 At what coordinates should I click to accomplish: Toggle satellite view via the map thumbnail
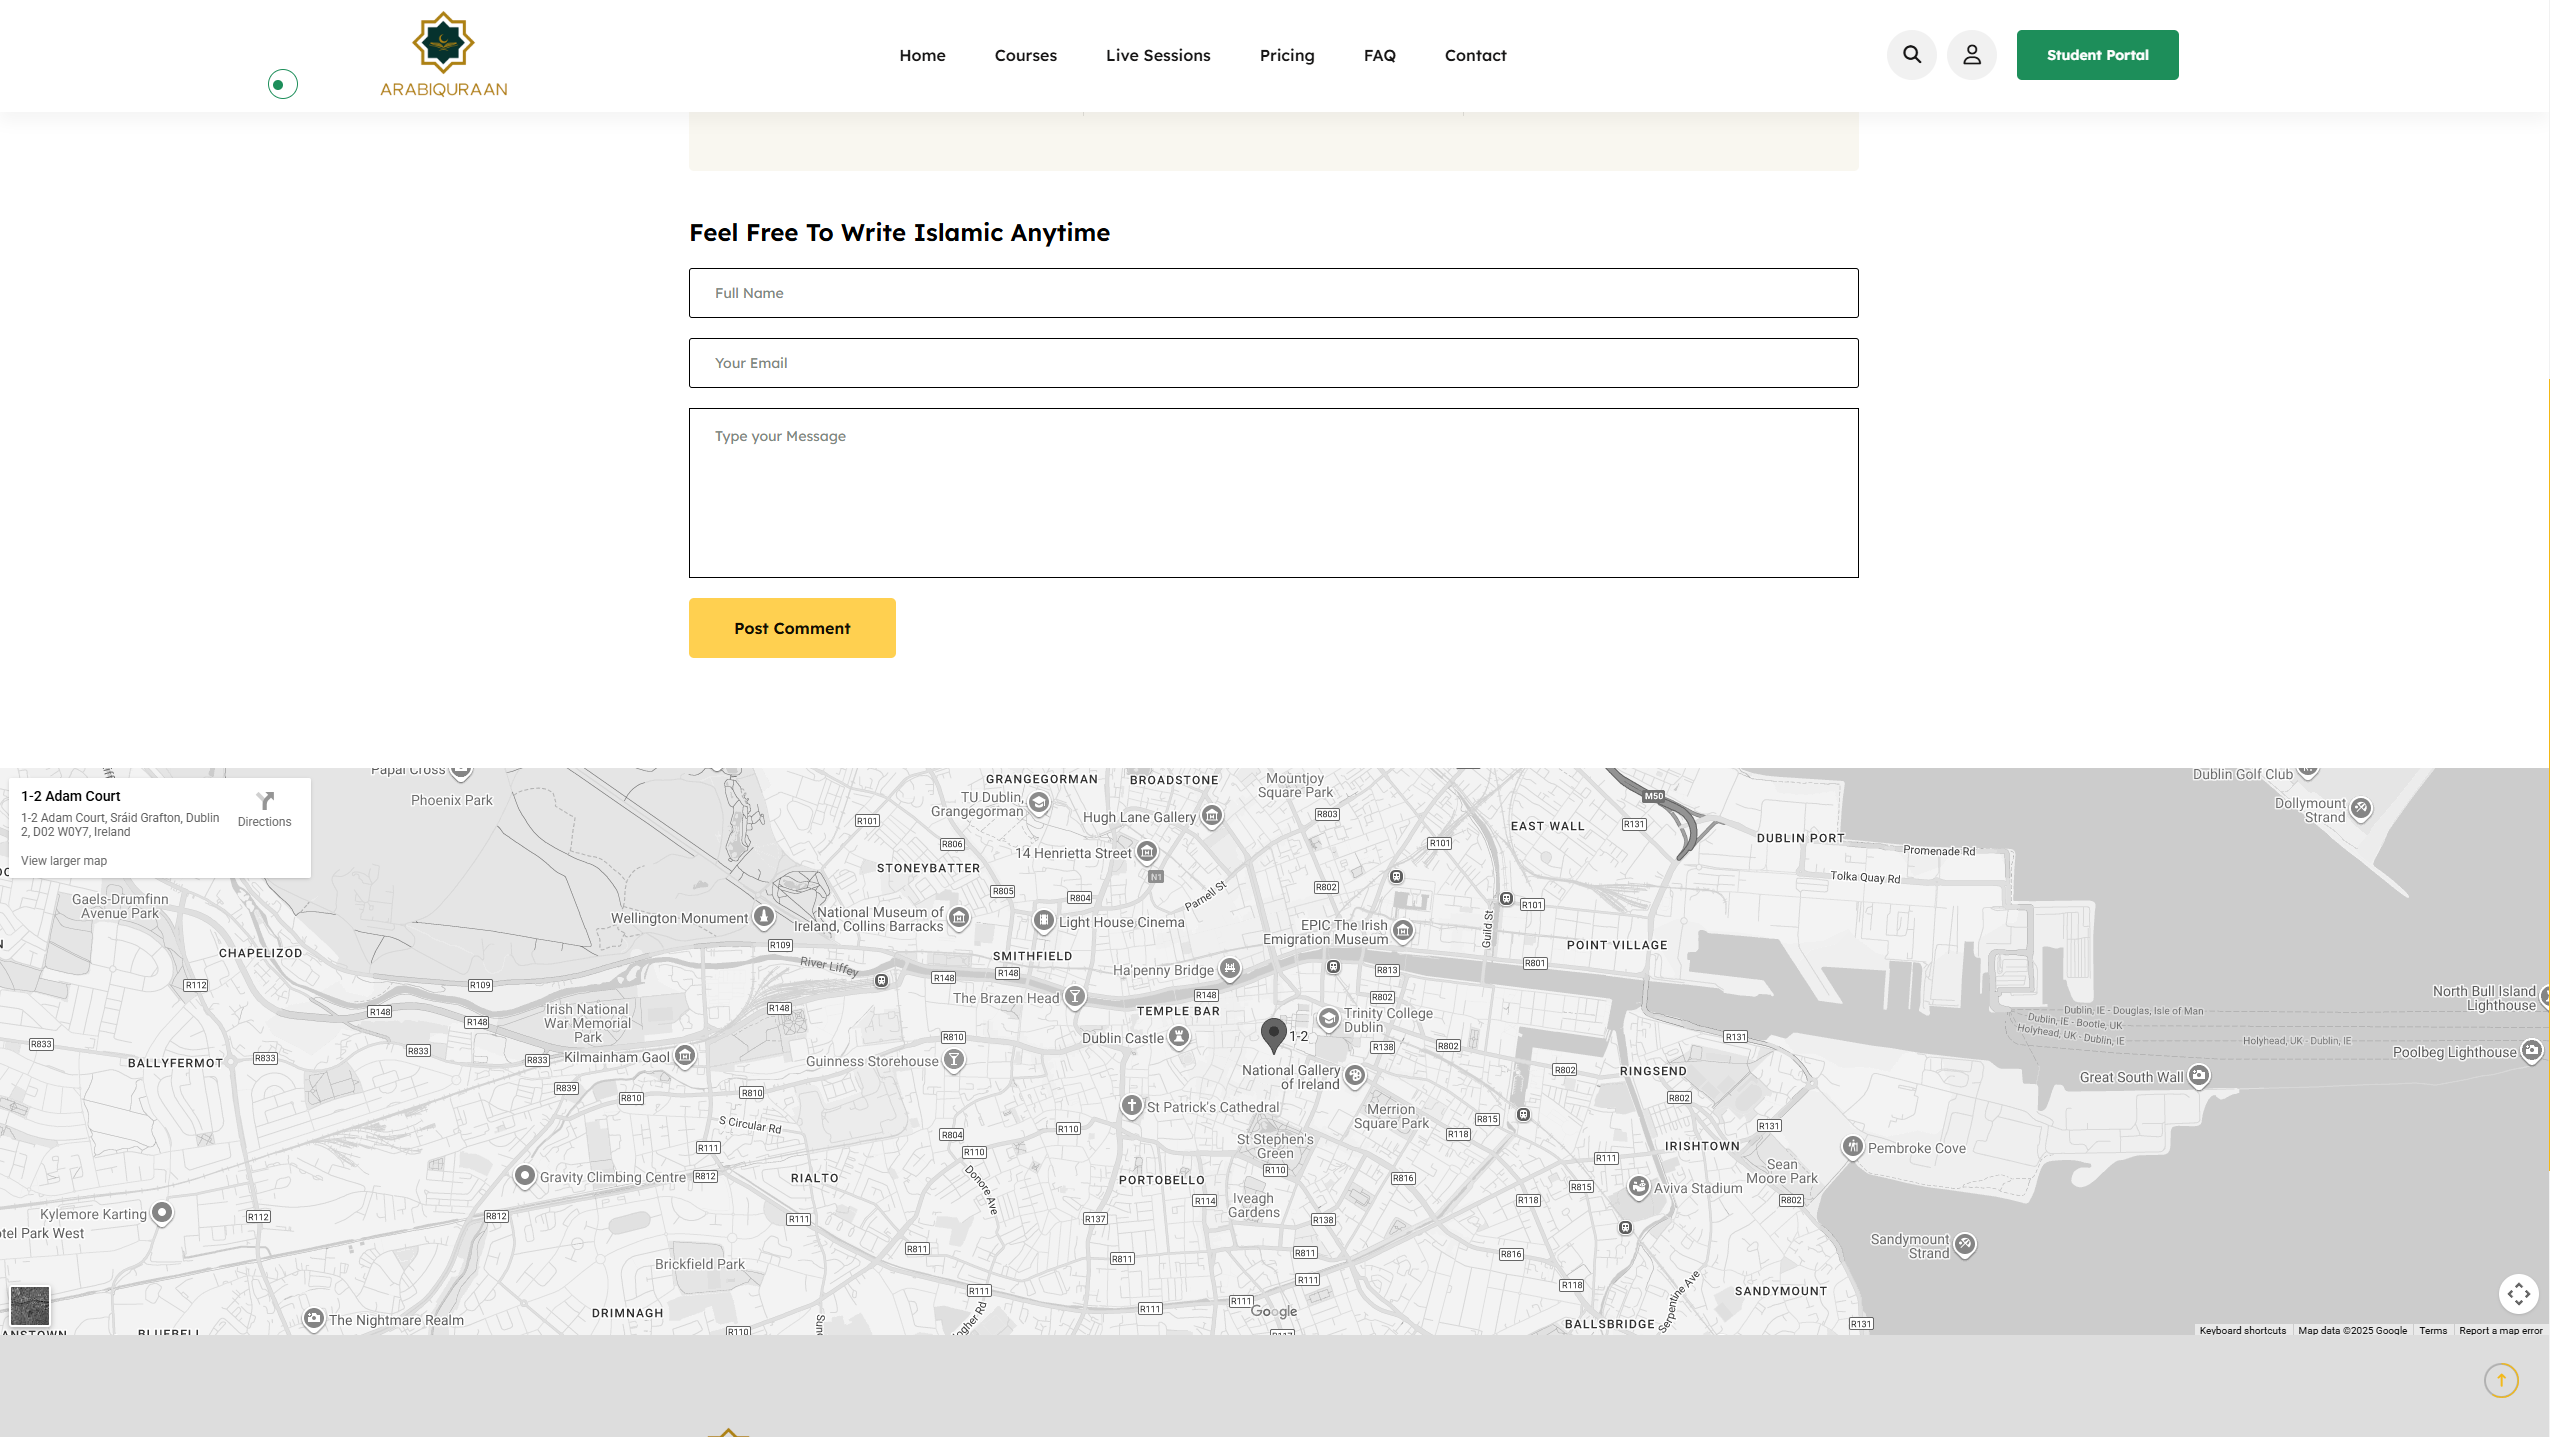pos(30,1306)
